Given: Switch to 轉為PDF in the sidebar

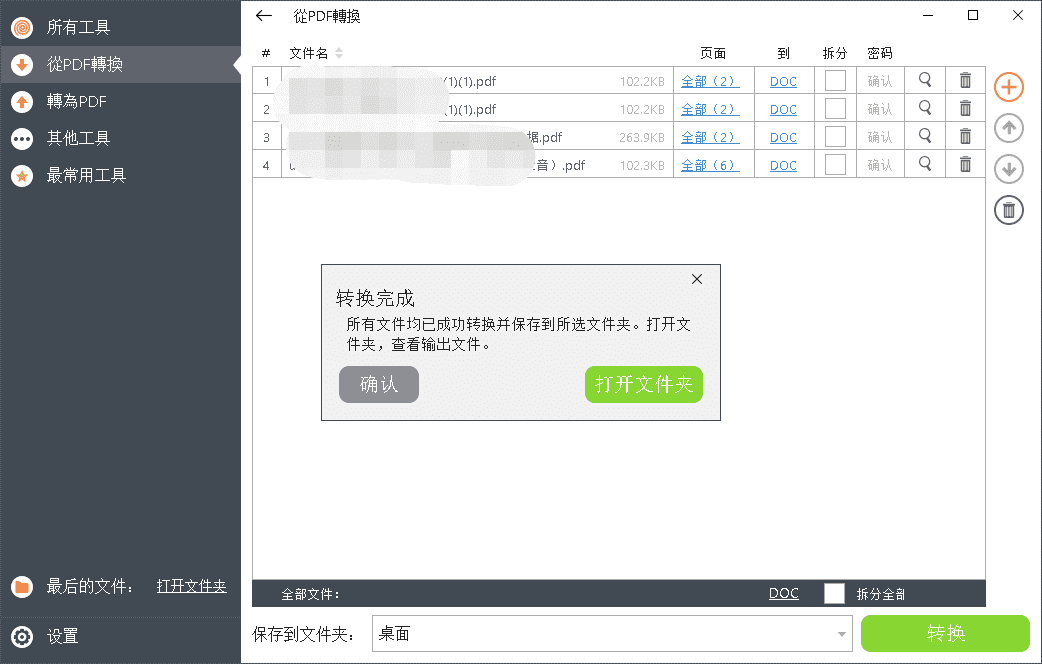Looking at the screenshot, I should click(120, 101).
